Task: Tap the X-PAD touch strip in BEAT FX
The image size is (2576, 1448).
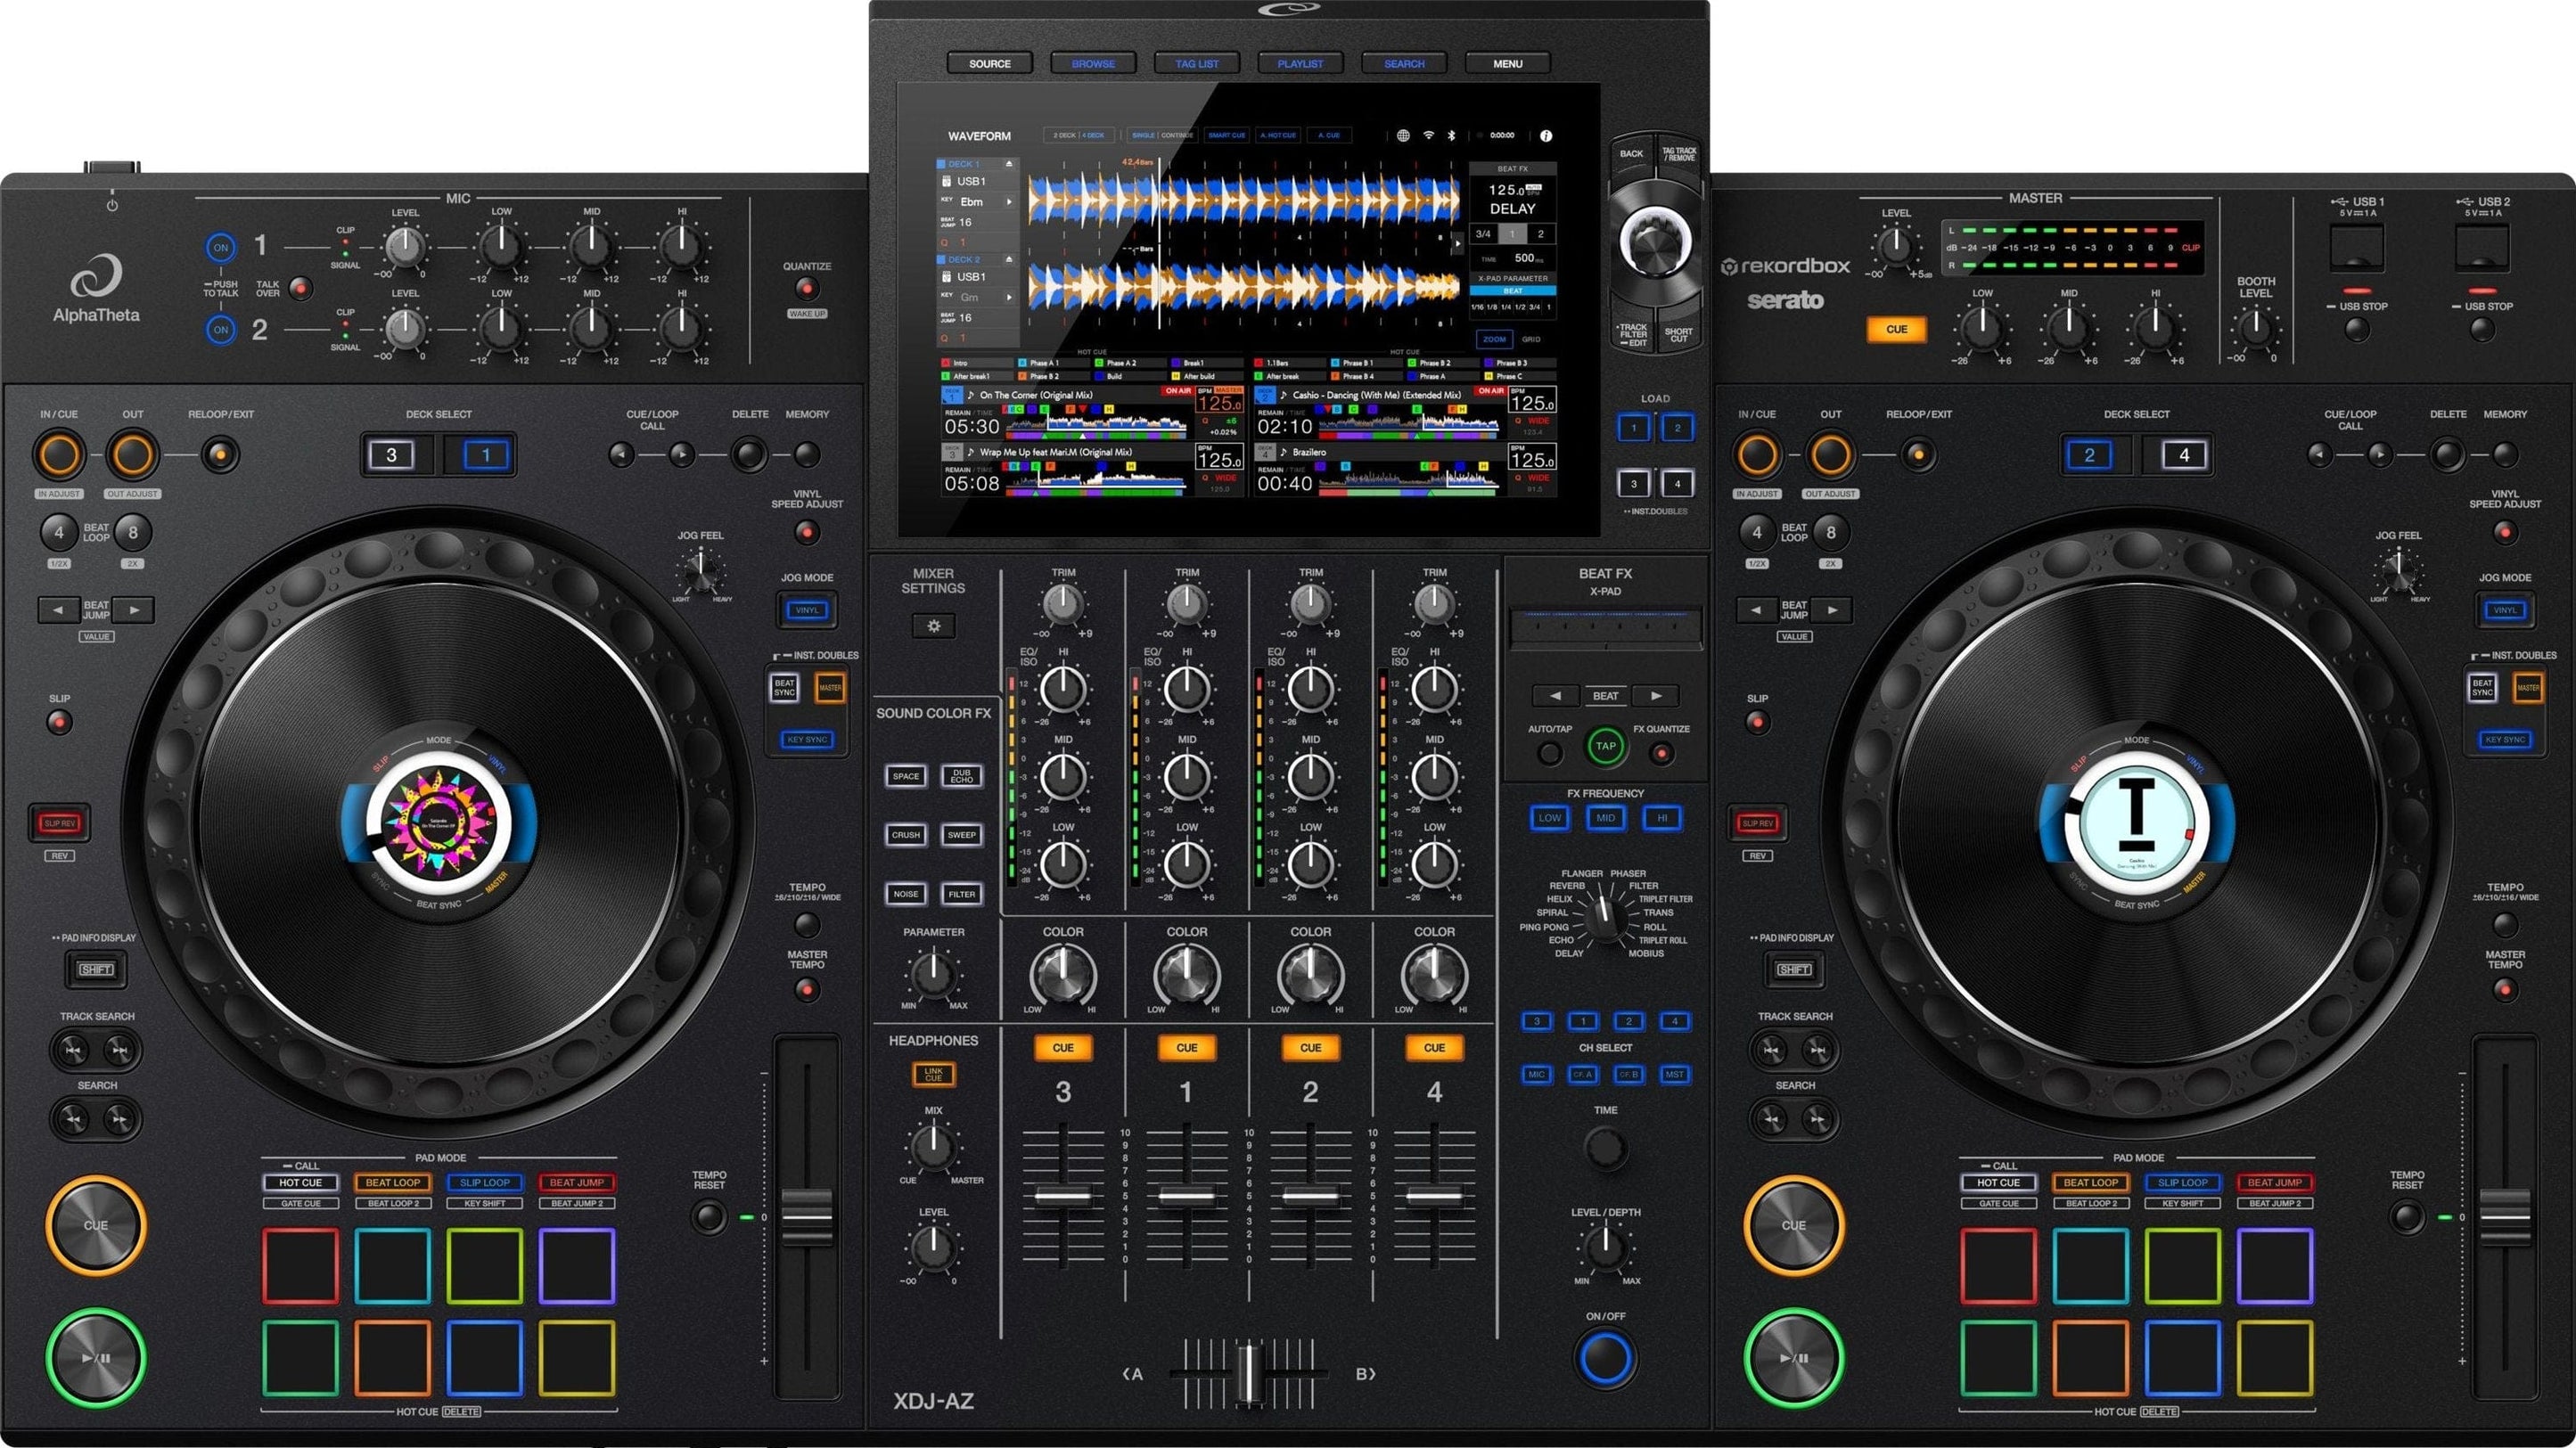Action: (1604, 627)
